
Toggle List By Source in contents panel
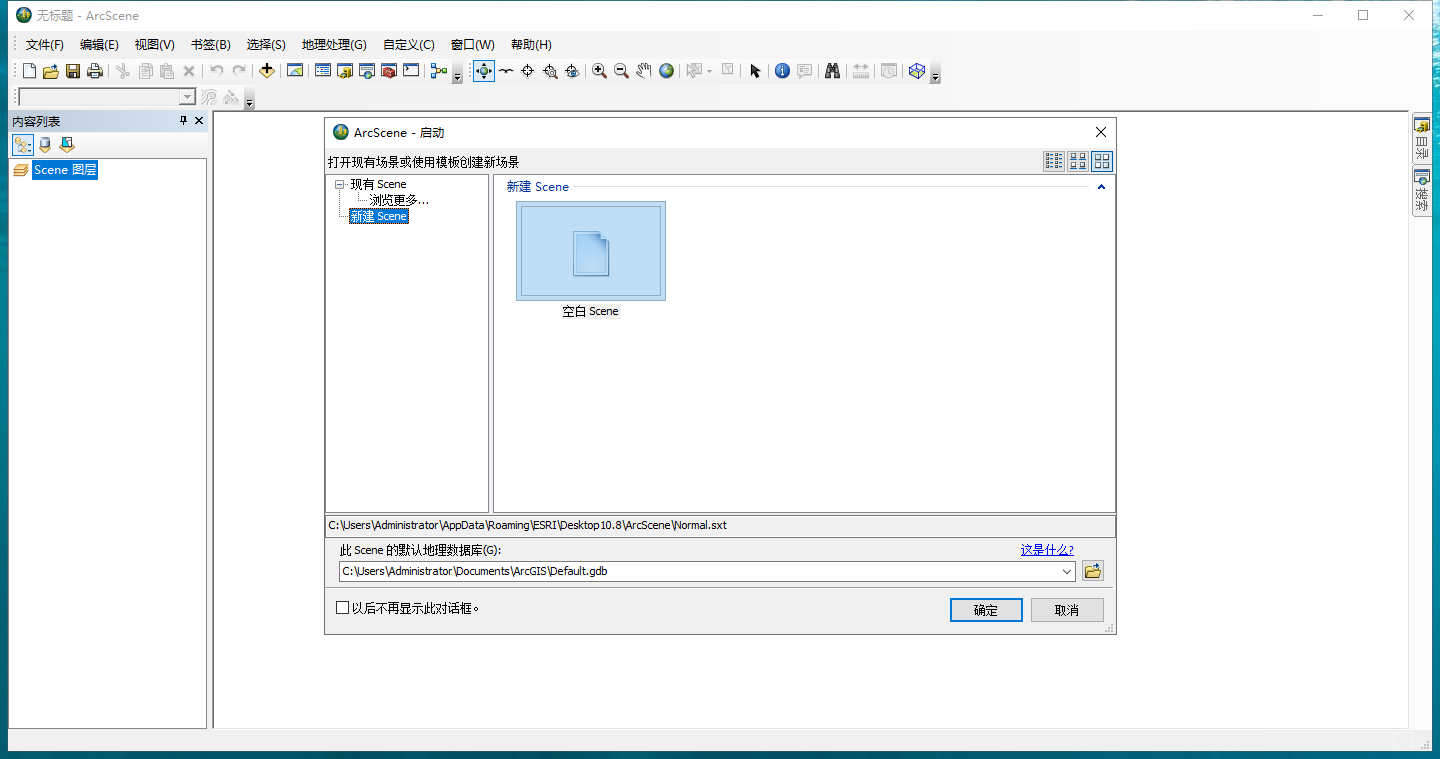pos(45,145)
